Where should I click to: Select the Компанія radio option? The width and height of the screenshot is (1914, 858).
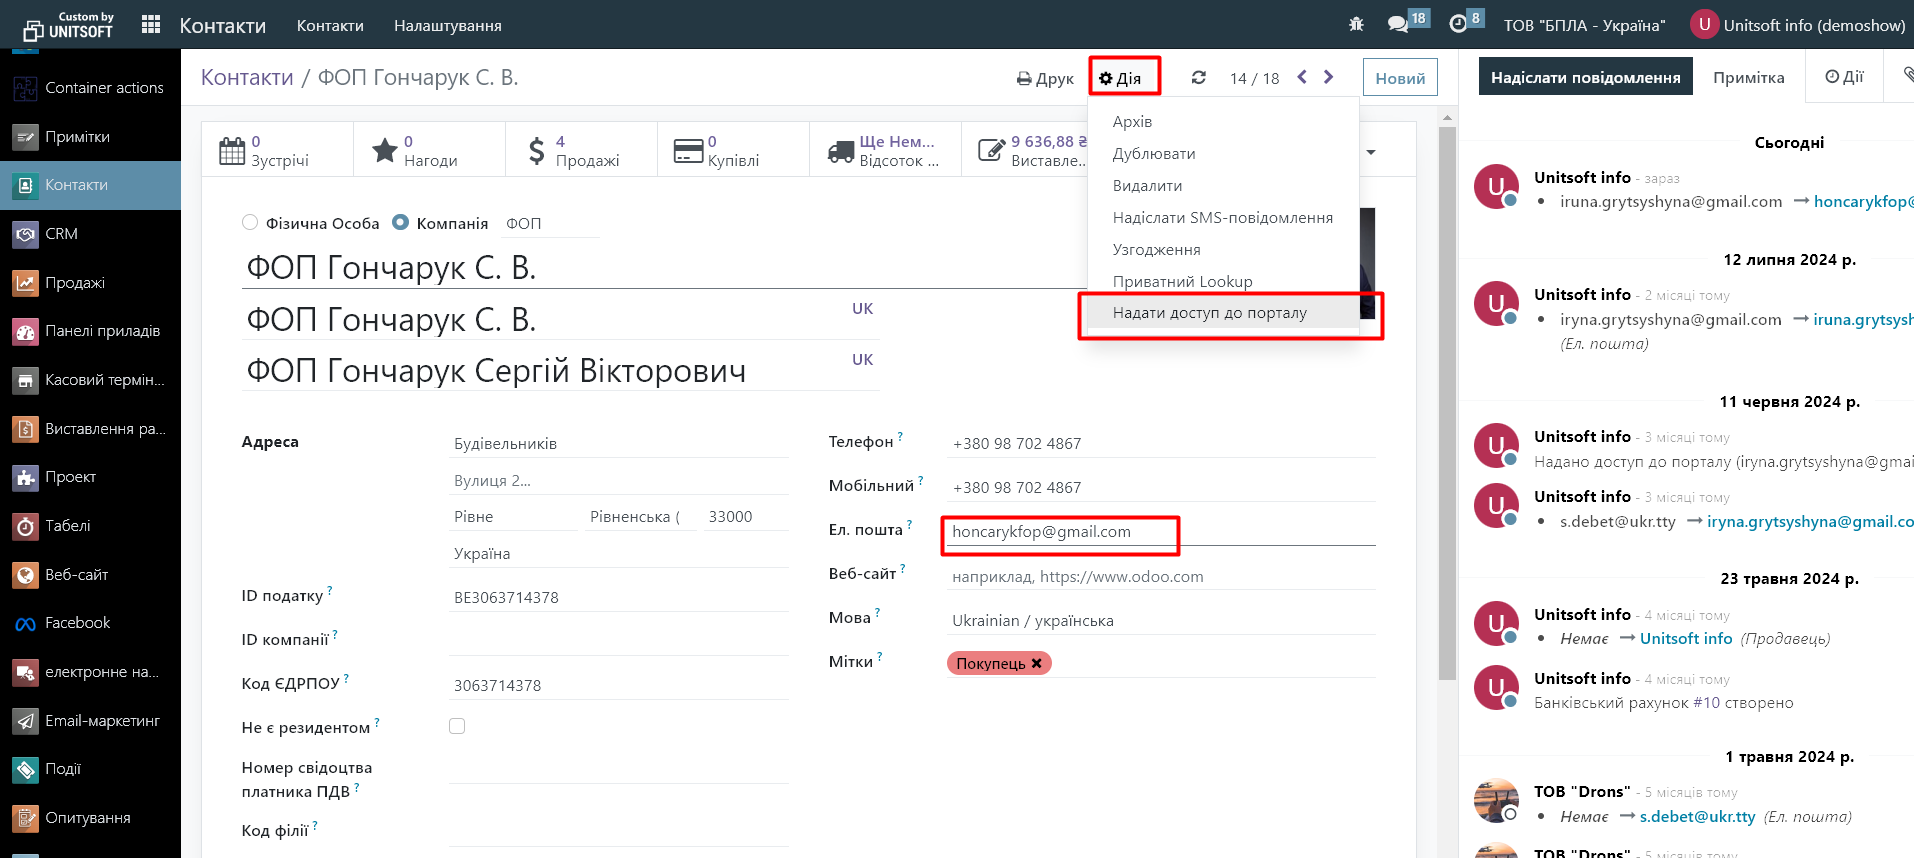(401, 223)
